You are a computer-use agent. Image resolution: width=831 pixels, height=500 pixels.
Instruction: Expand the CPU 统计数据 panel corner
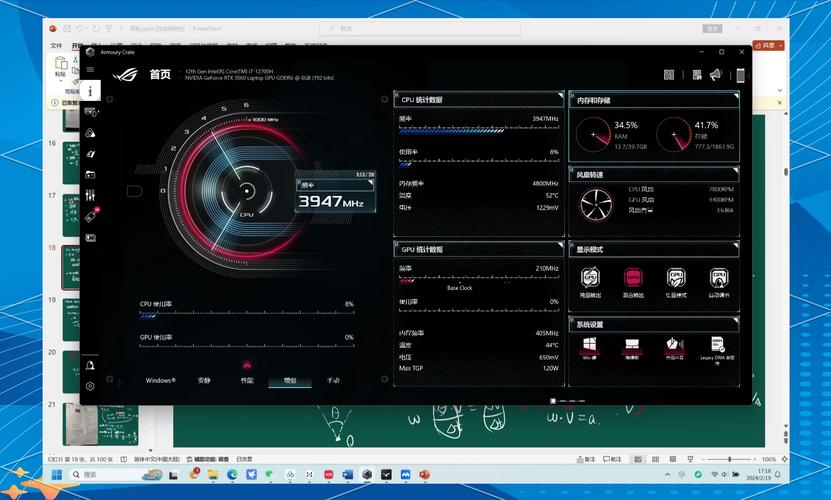pyautogui.click(x=560, y=95)
